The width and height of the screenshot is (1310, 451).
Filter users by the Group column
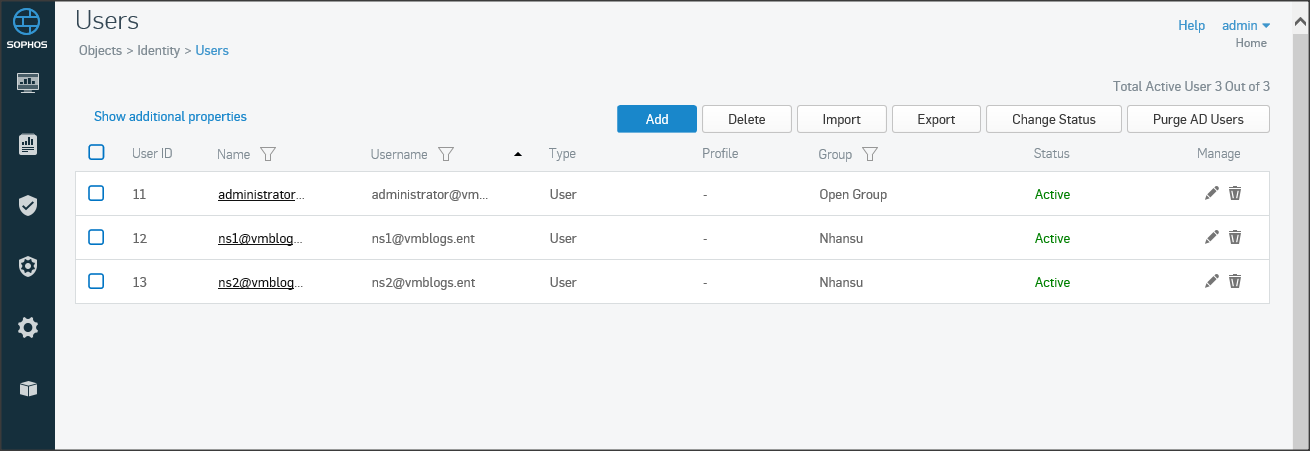tap(870, 154)
